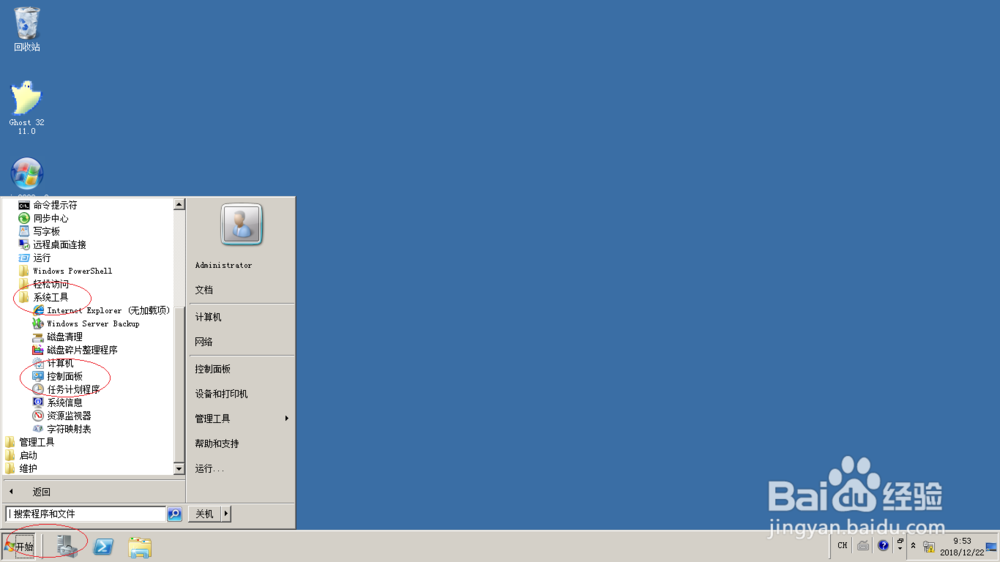
Task: Click the CH language indicator
Action: [x=842, y=545]
